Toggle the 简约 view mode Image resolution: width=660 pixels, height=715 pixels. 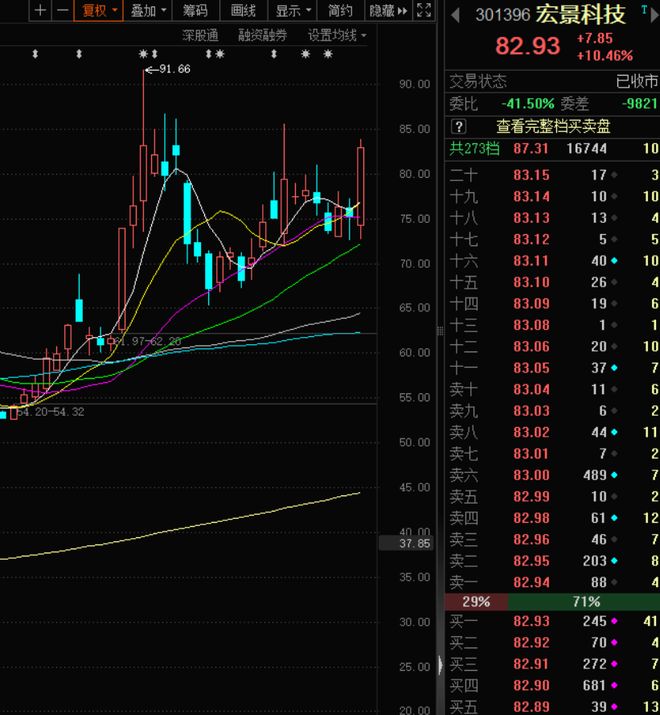[340, 11]
